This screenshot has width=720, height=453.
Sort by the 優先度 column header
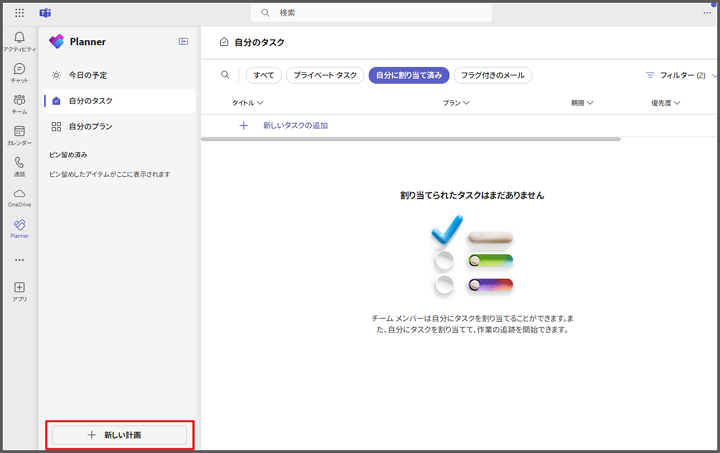pos(666,103)
